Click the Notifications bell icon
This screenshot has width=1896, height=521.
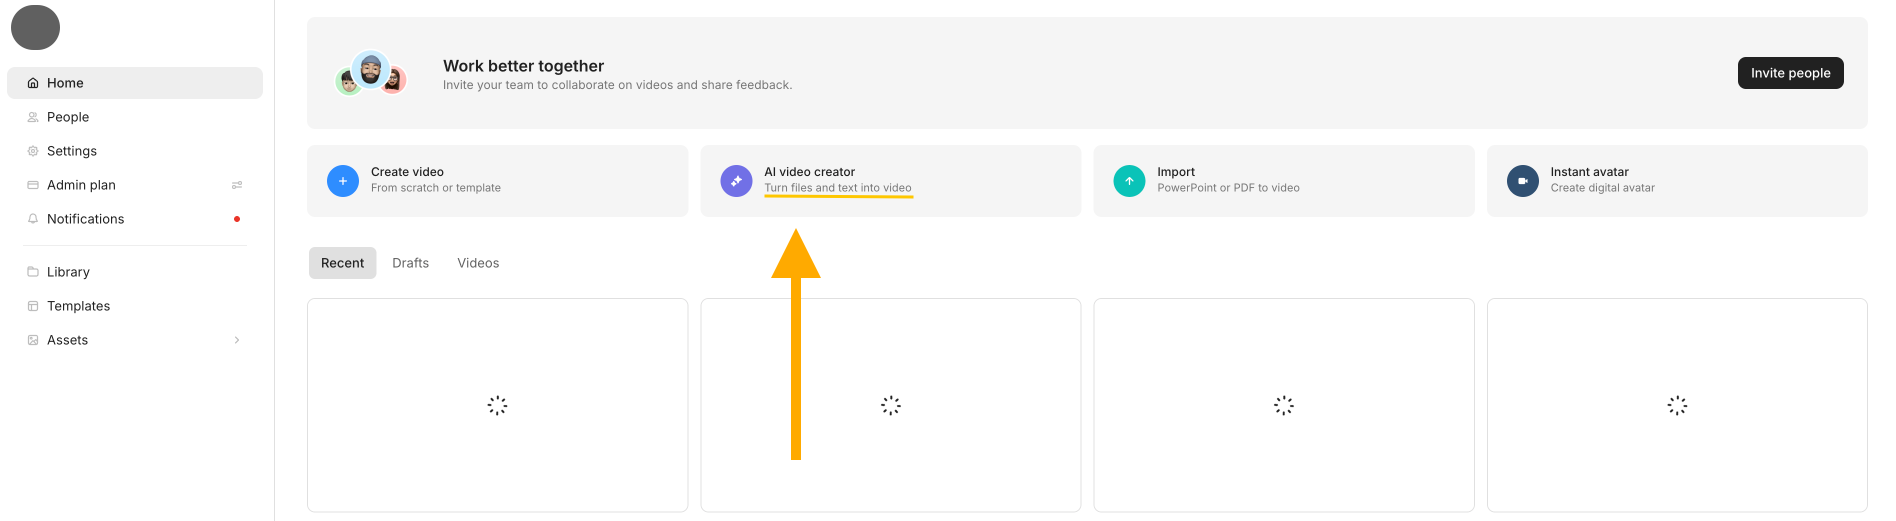coord(33,219)
